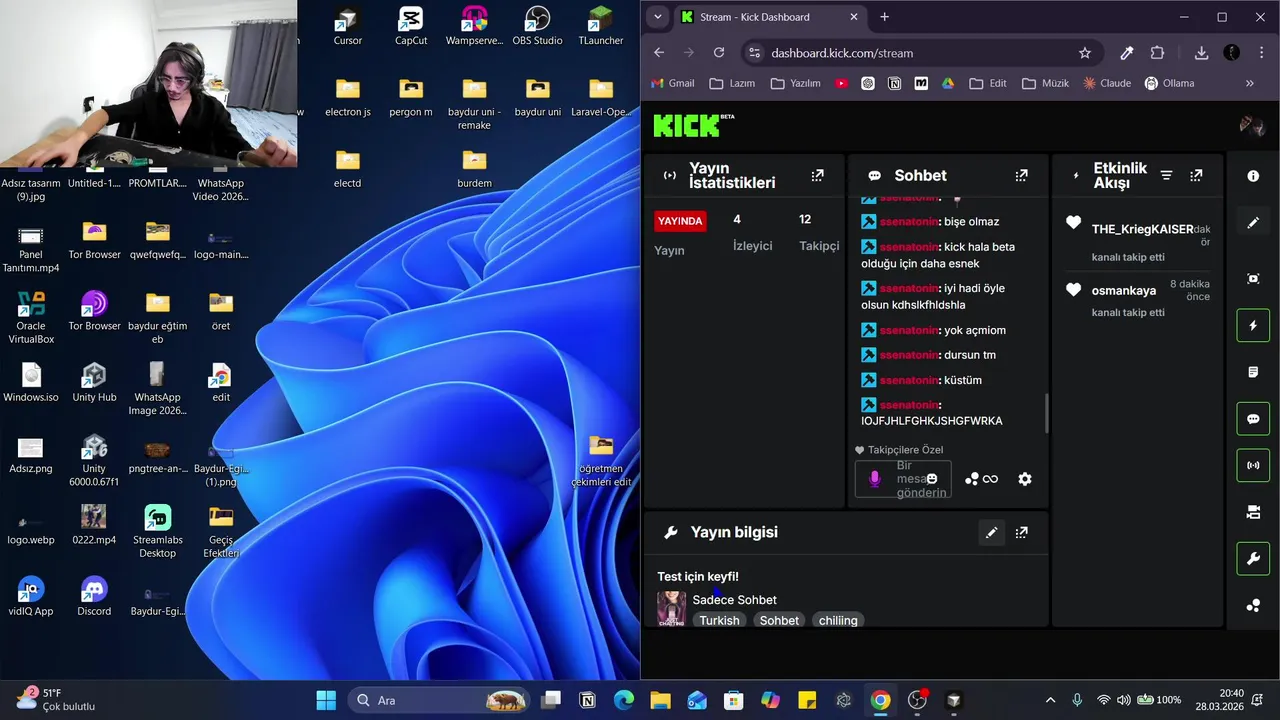Viewport: 1280px width, 720px height.
Task: Toggle the chat bubble panel in sidebar
Action: tap(1253, 419)
